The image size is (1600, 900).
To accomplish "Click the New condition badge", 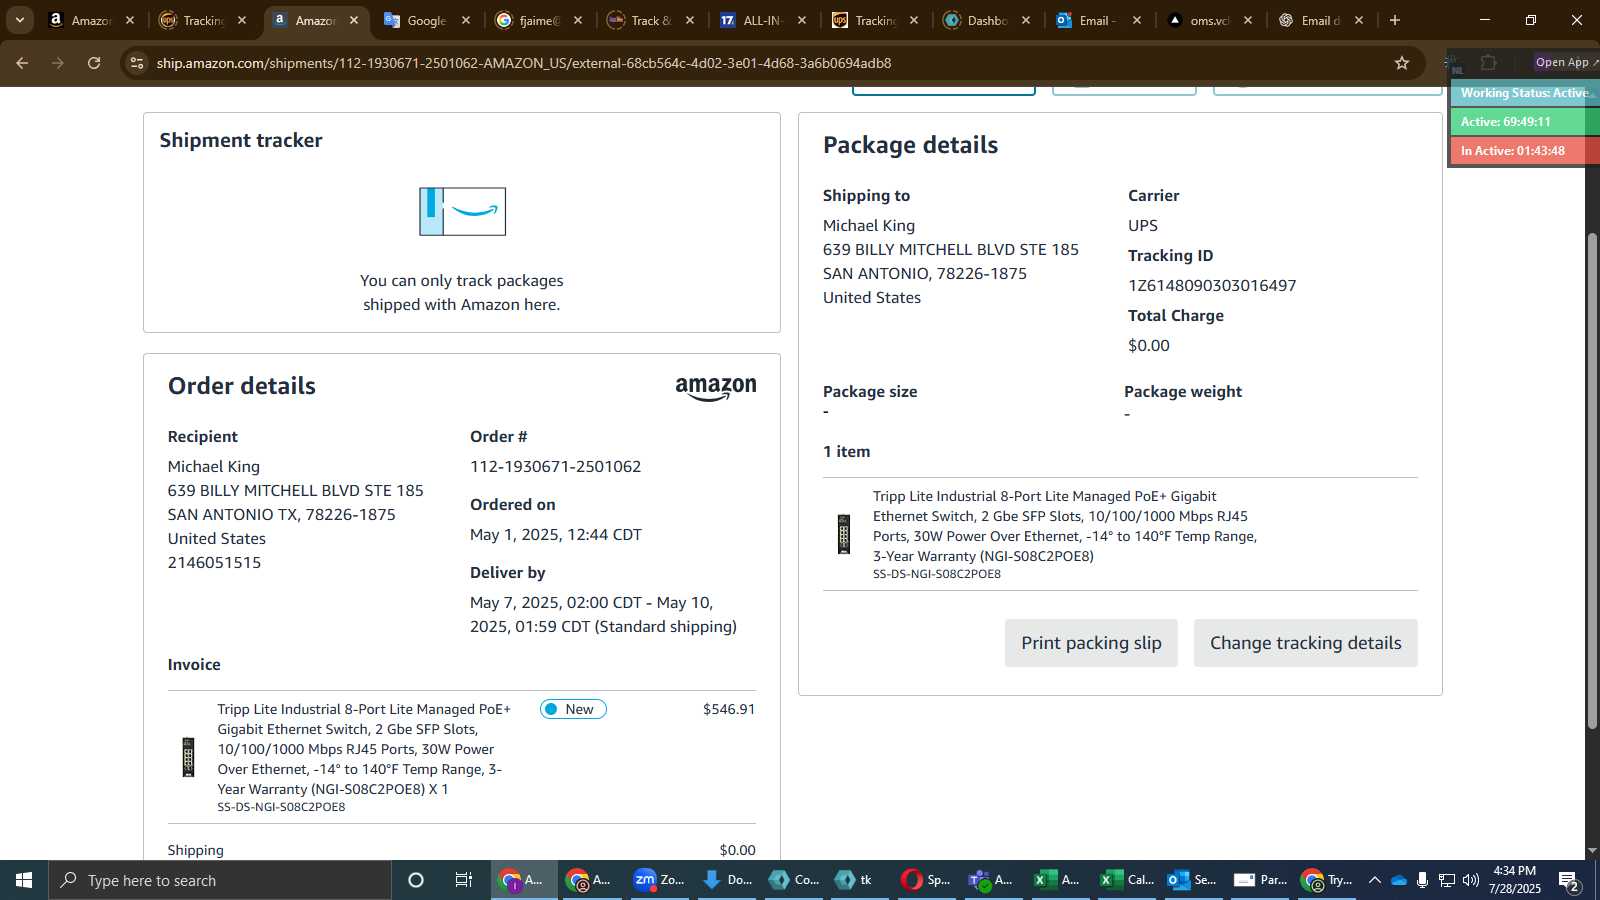I will click(x=573, y=709).
